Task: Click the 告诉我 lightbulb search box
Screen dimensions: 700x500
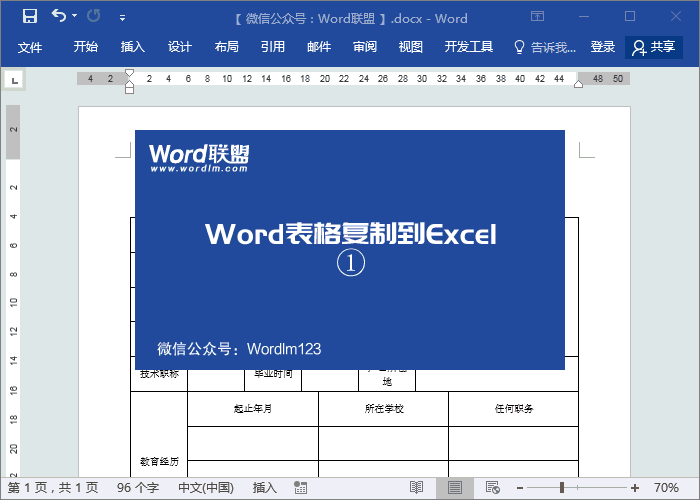Action: [x=545, y=47]
